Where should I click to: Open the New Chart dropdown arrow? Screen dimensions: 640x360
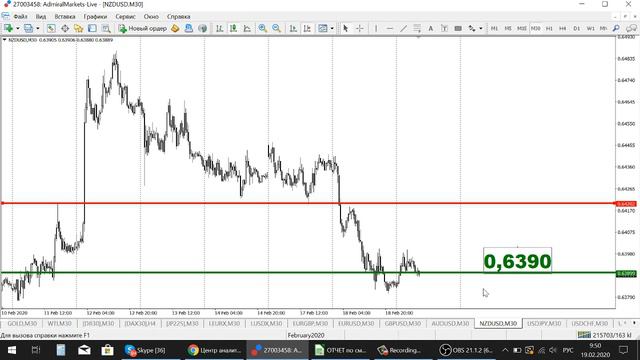click(x=18, y=29)
